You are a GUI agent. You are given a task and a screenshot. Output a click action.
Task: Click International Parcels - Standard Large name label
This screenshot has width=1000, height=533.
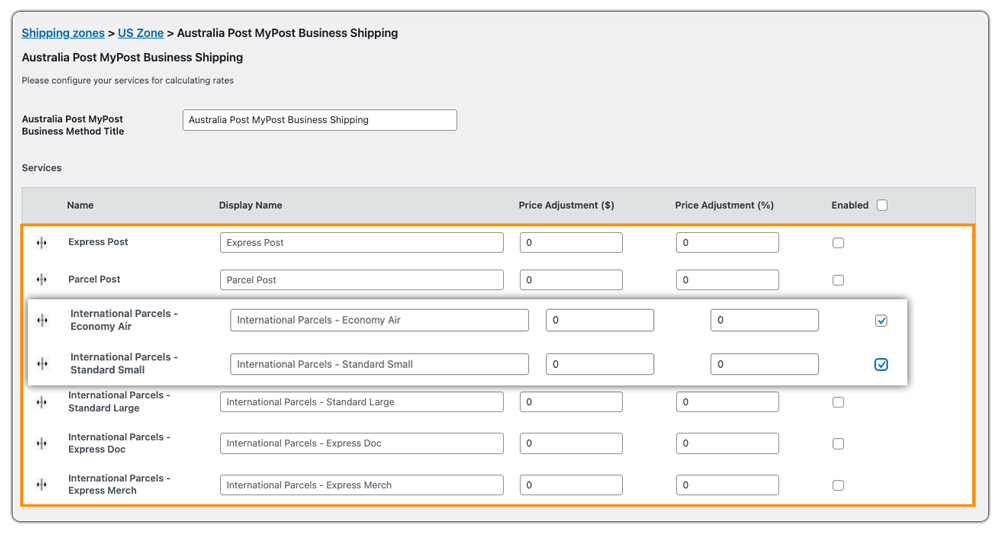pyautogui.click(x=119, y=402)
